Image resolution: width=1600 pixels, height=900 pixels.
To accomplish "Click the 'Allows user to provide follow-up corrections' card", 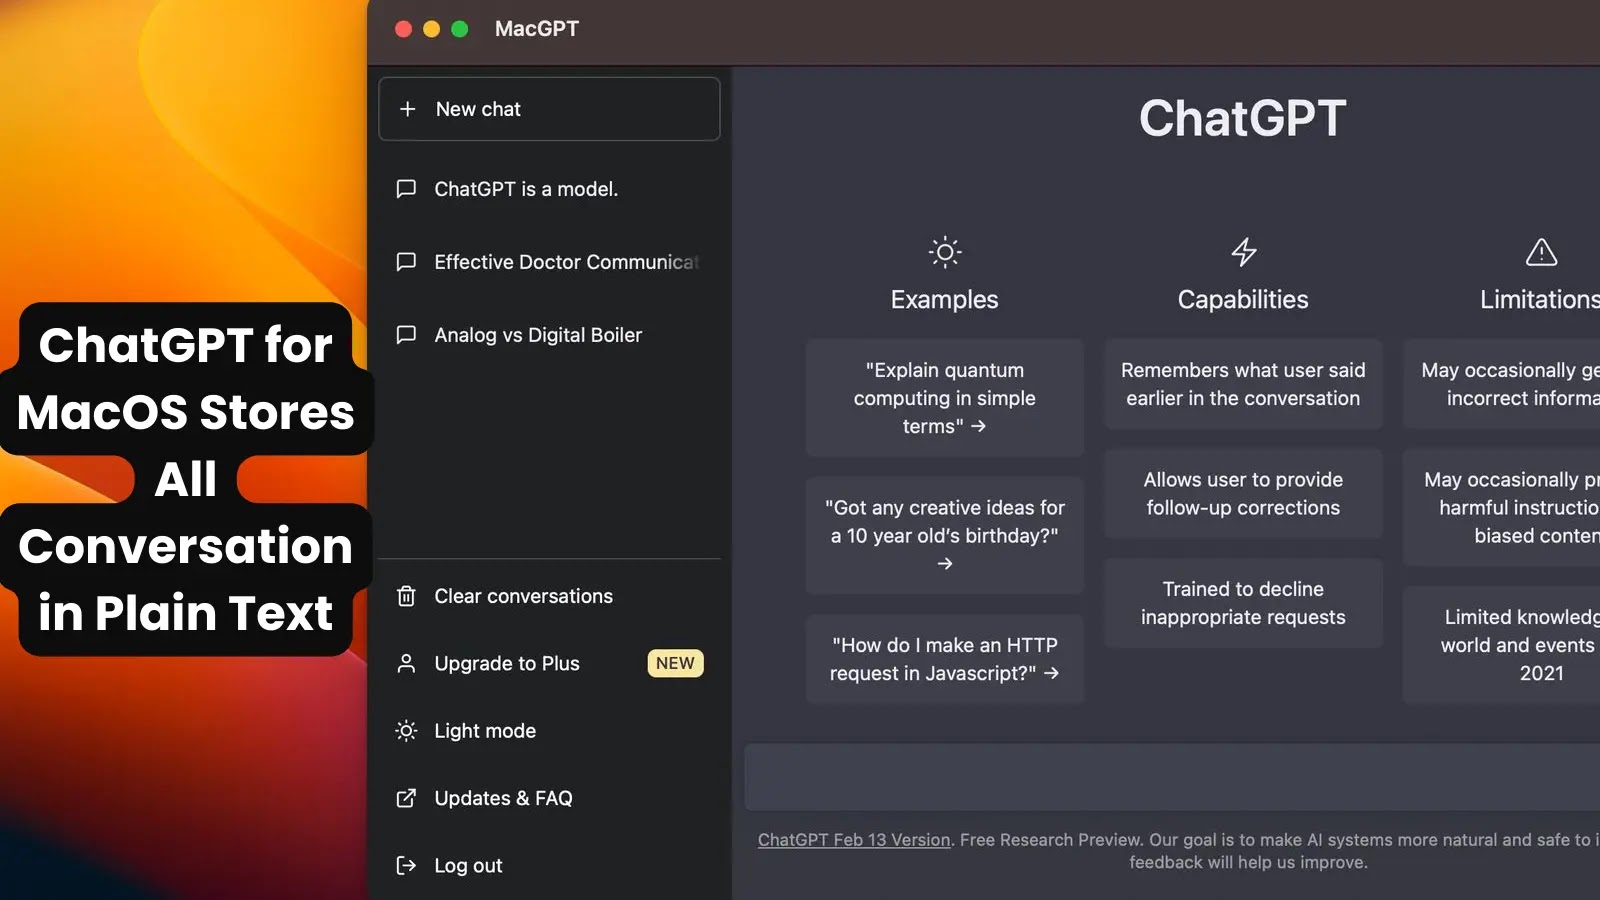I will [1243, 494].
